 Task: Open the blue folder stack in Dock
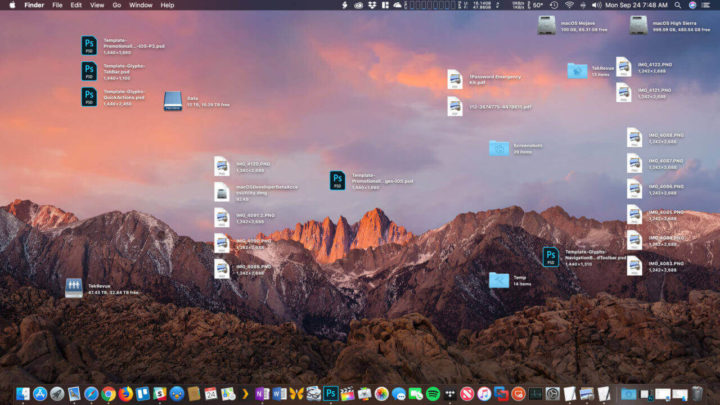click(628, 394)
